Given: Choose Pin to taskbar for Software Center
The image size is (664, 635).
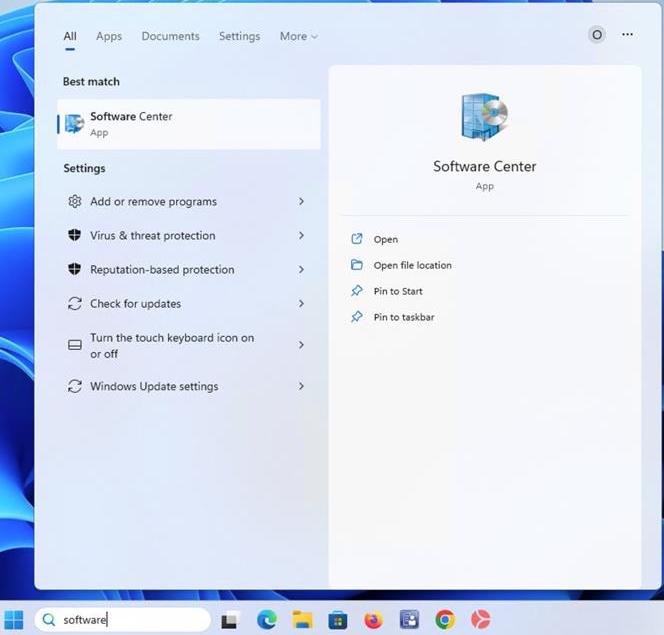Looking at the screenshot, I should tap(403, 318).
